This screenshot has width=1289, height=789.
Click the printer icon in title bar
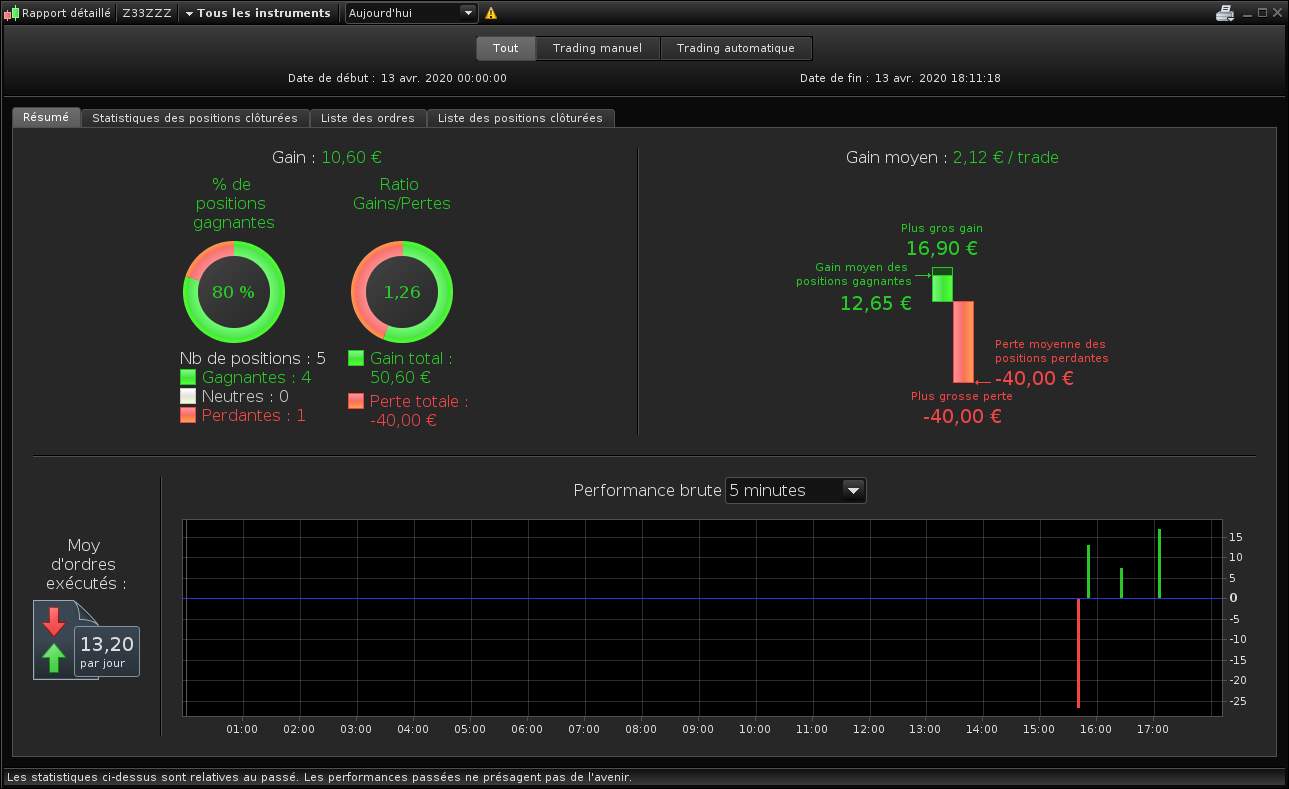[1225, 13]
